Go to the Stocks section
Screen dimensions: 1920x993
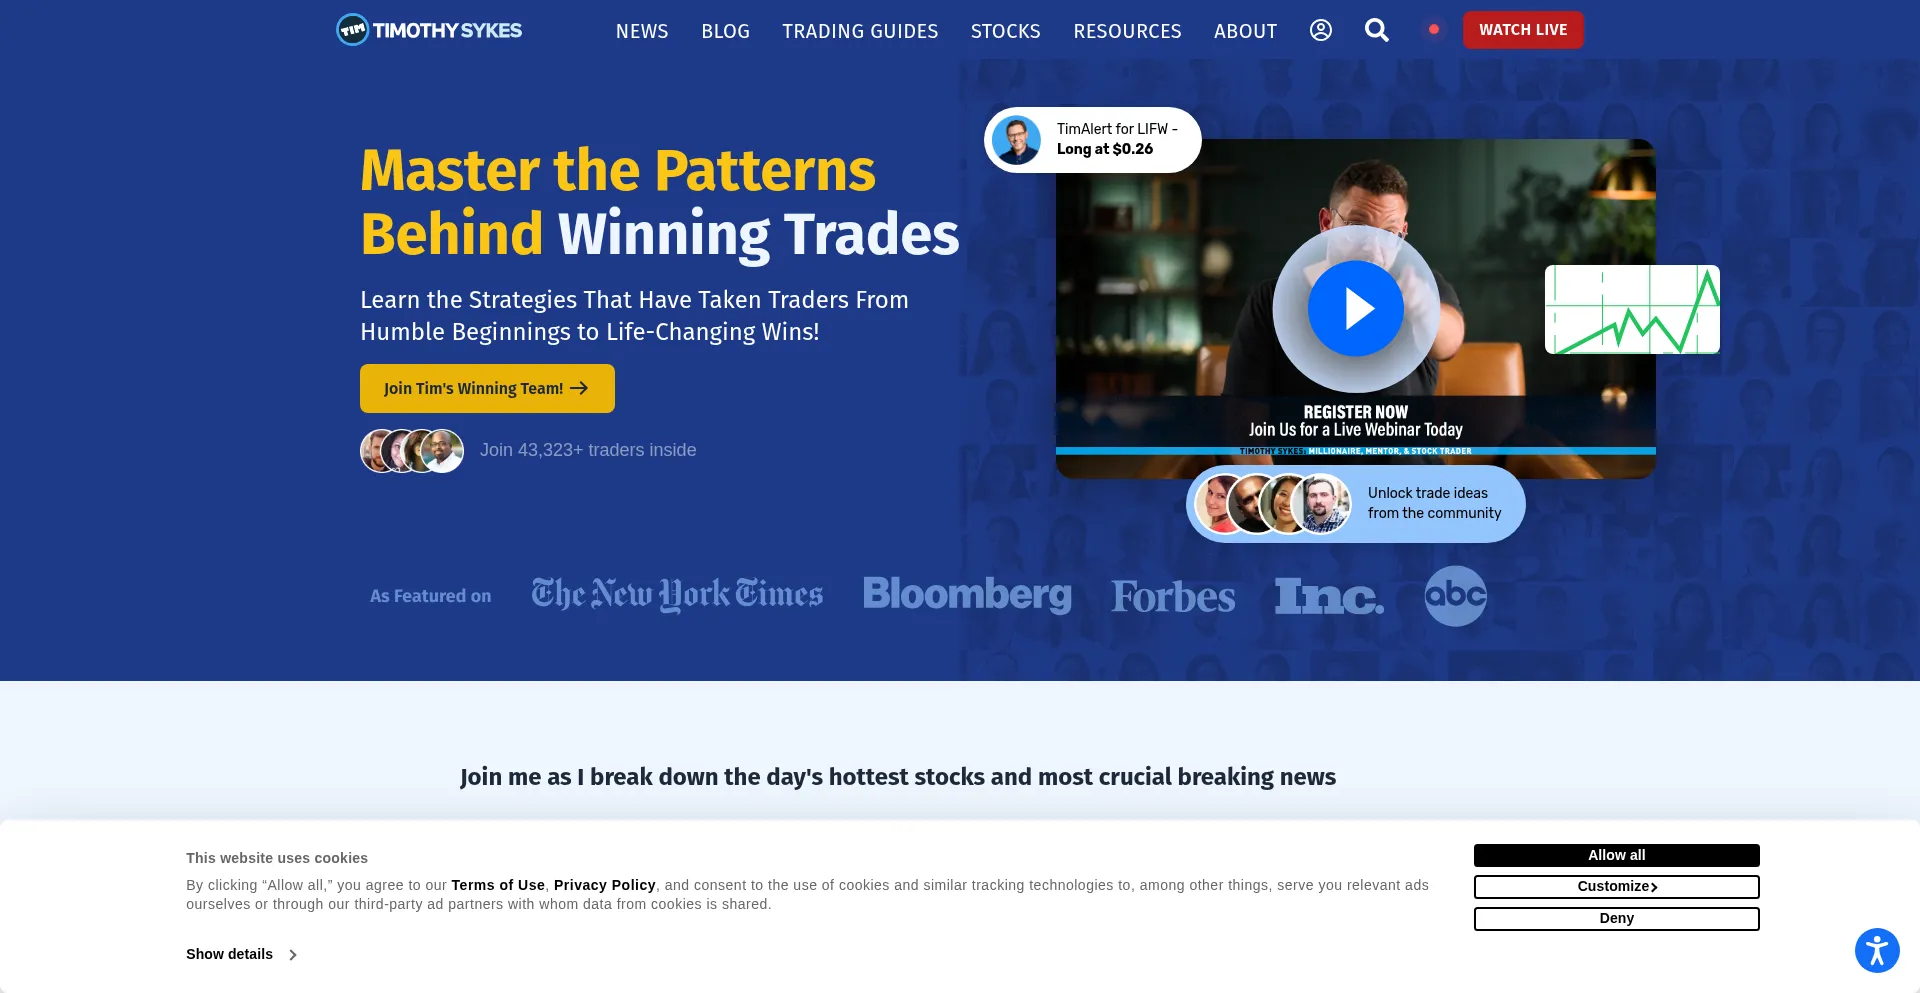1005,31
